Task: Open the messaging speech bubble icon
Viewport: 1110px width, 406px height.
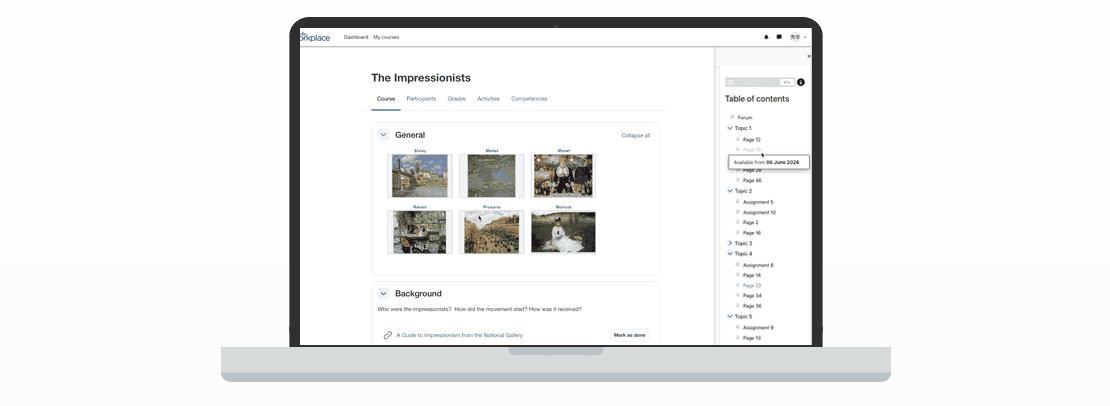Action: (779, 37)
